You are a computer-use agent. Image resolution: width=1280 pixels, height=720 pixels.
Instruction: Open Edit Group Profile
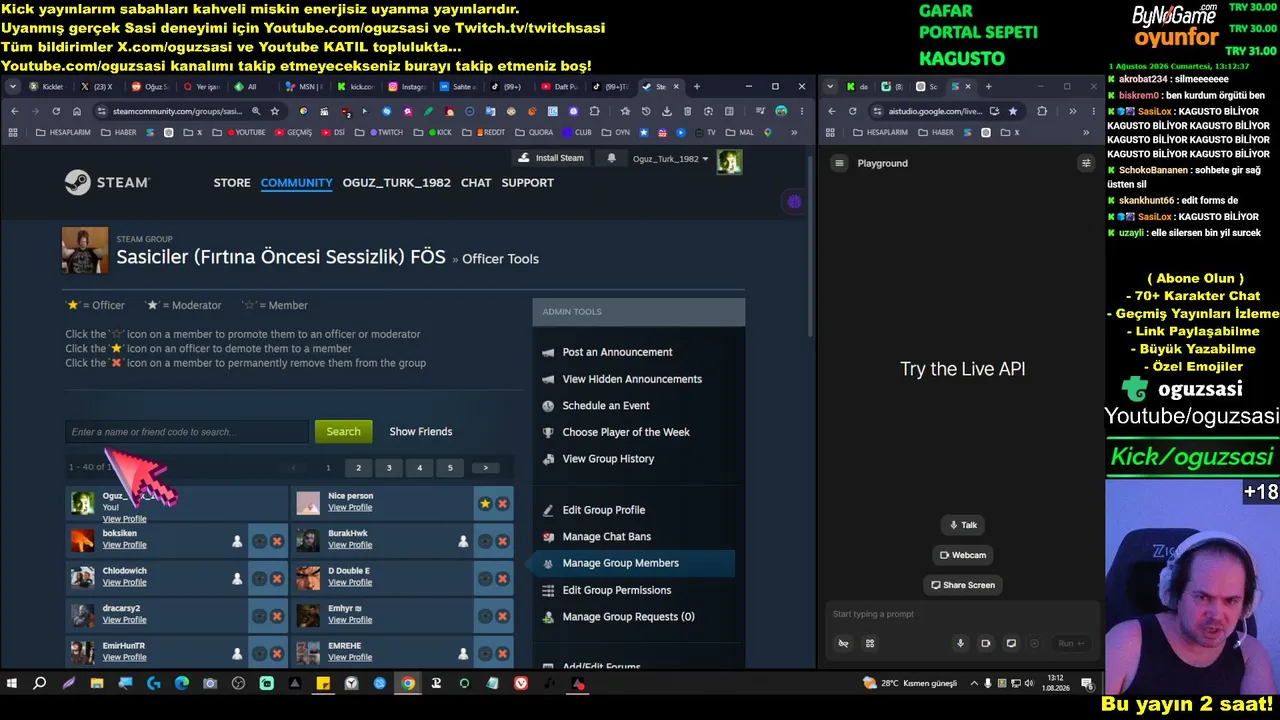point(604,510)
